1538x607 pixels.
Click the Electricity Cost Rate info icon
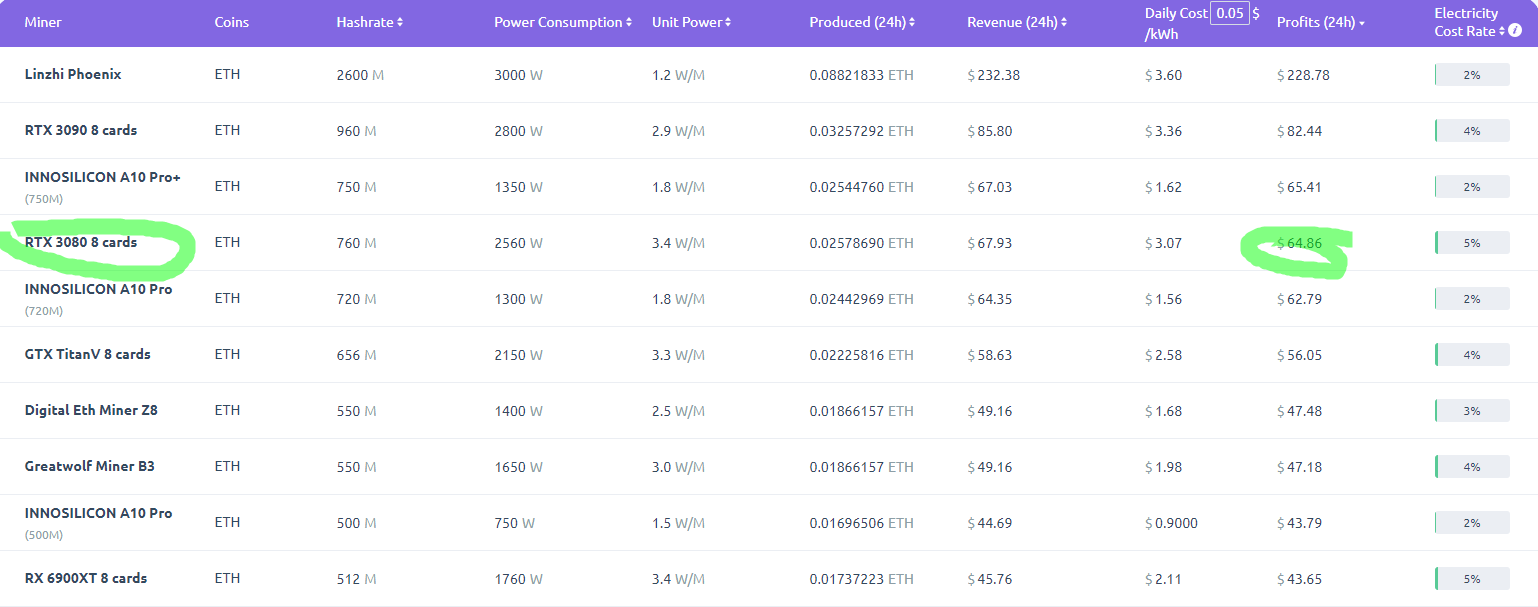[1514, 31]
